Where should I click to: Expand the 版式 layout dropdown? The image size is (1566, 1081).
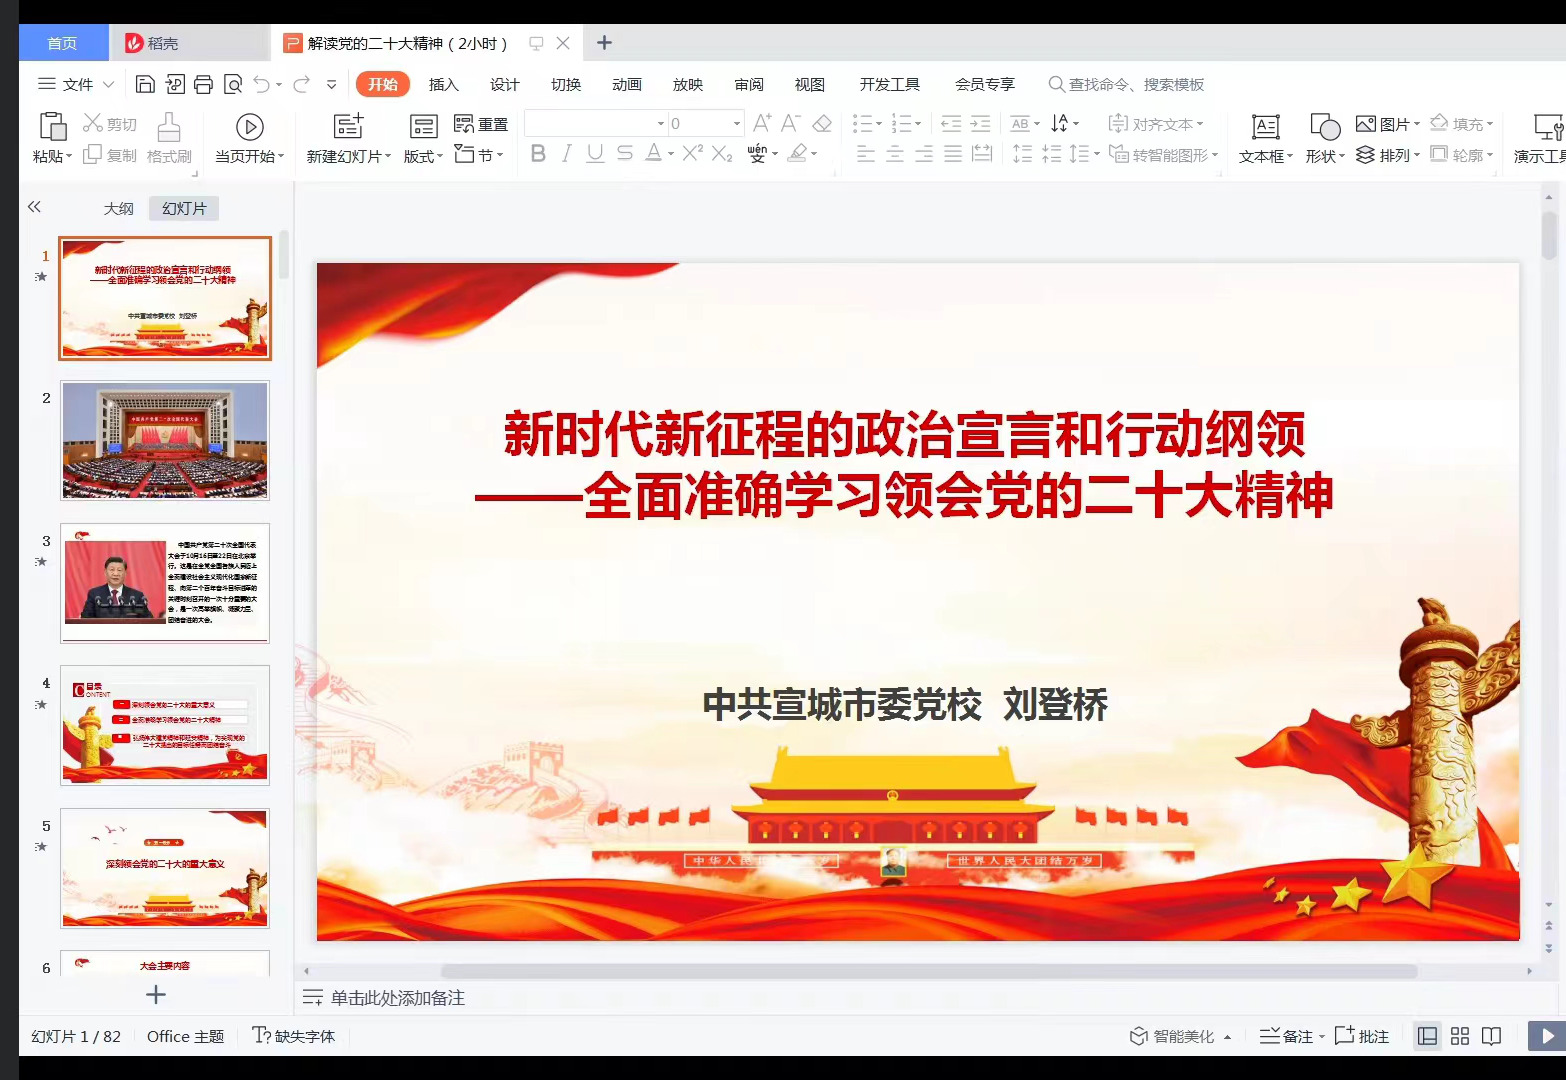pos(424,156)
